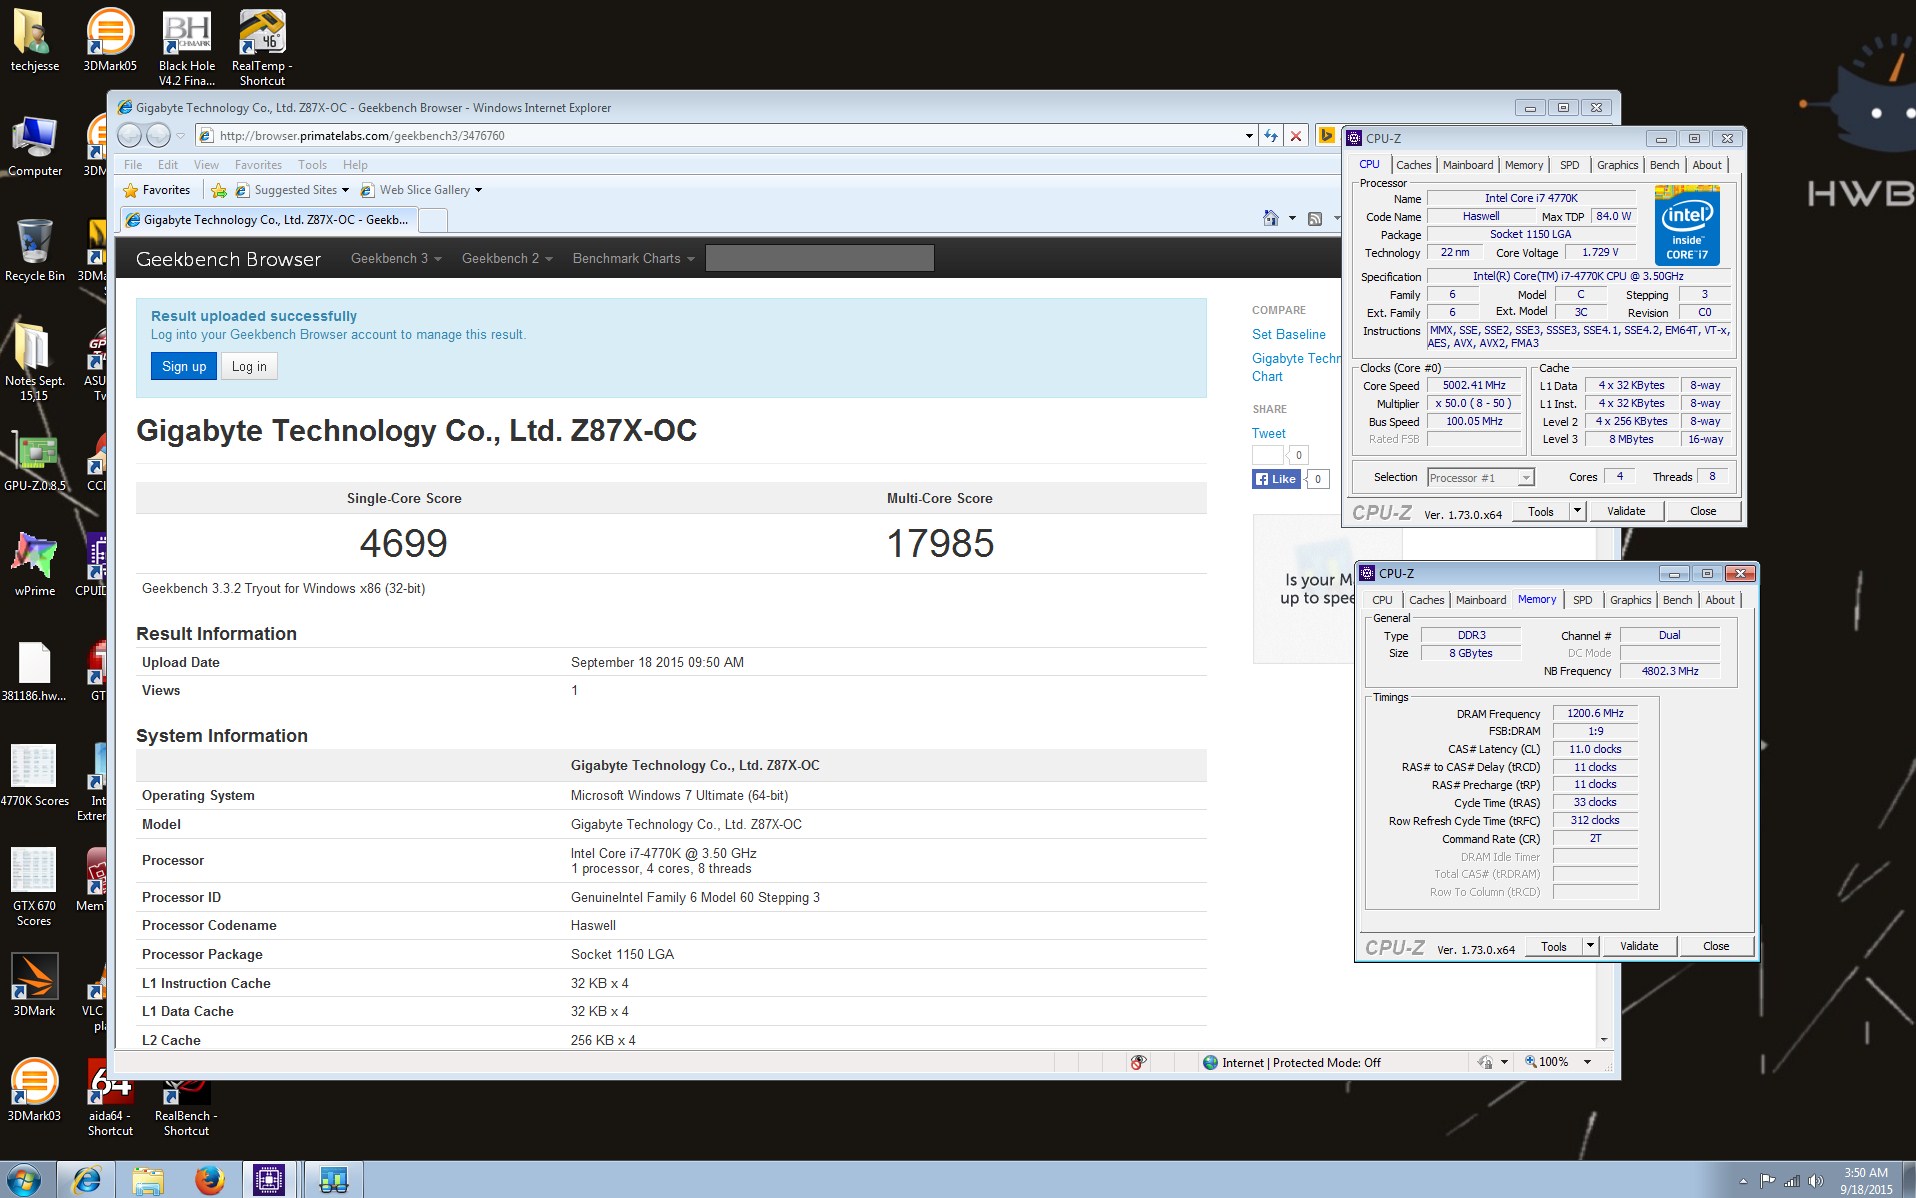Screen dimensions: 1916x1198
Task: Open Tools dropdown arrow in Memory tab window
Action: point(1590,946)
